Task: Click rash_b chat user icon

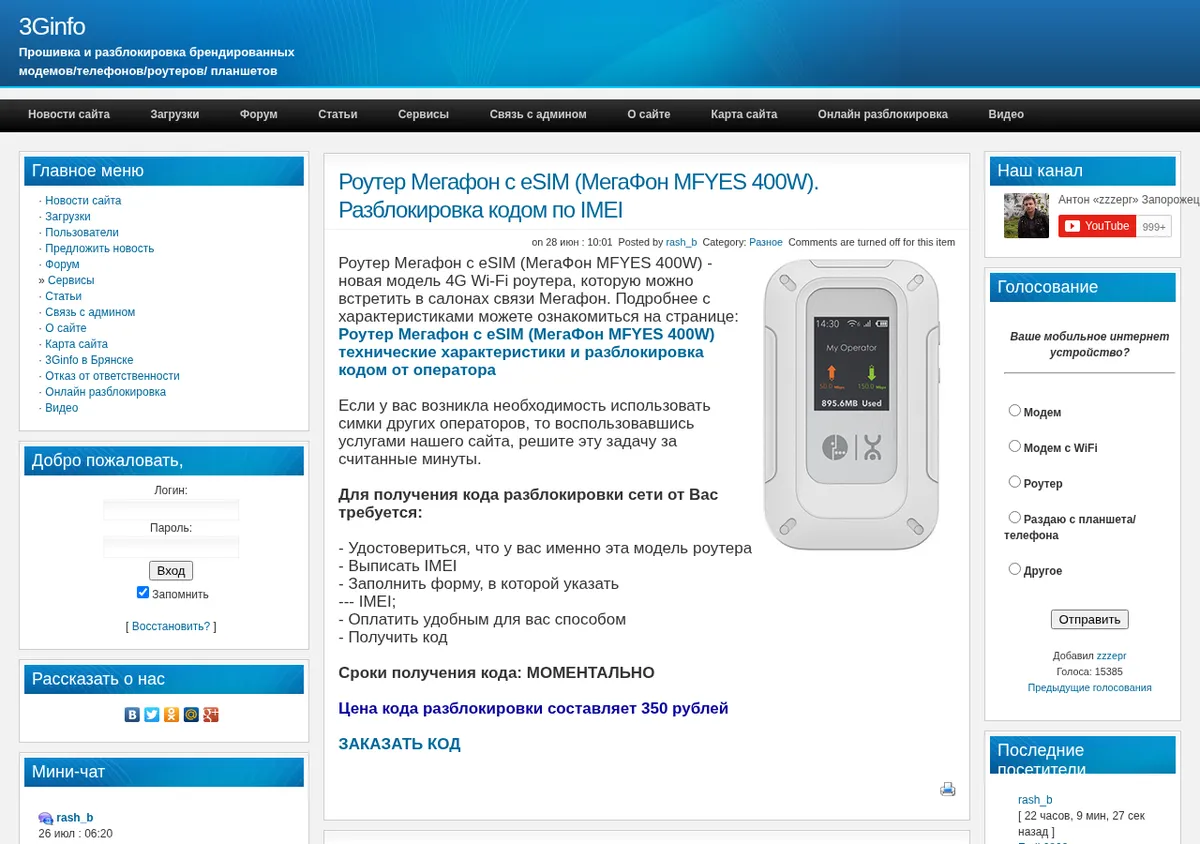Action: pyautogui.click(x=46, y=818)
